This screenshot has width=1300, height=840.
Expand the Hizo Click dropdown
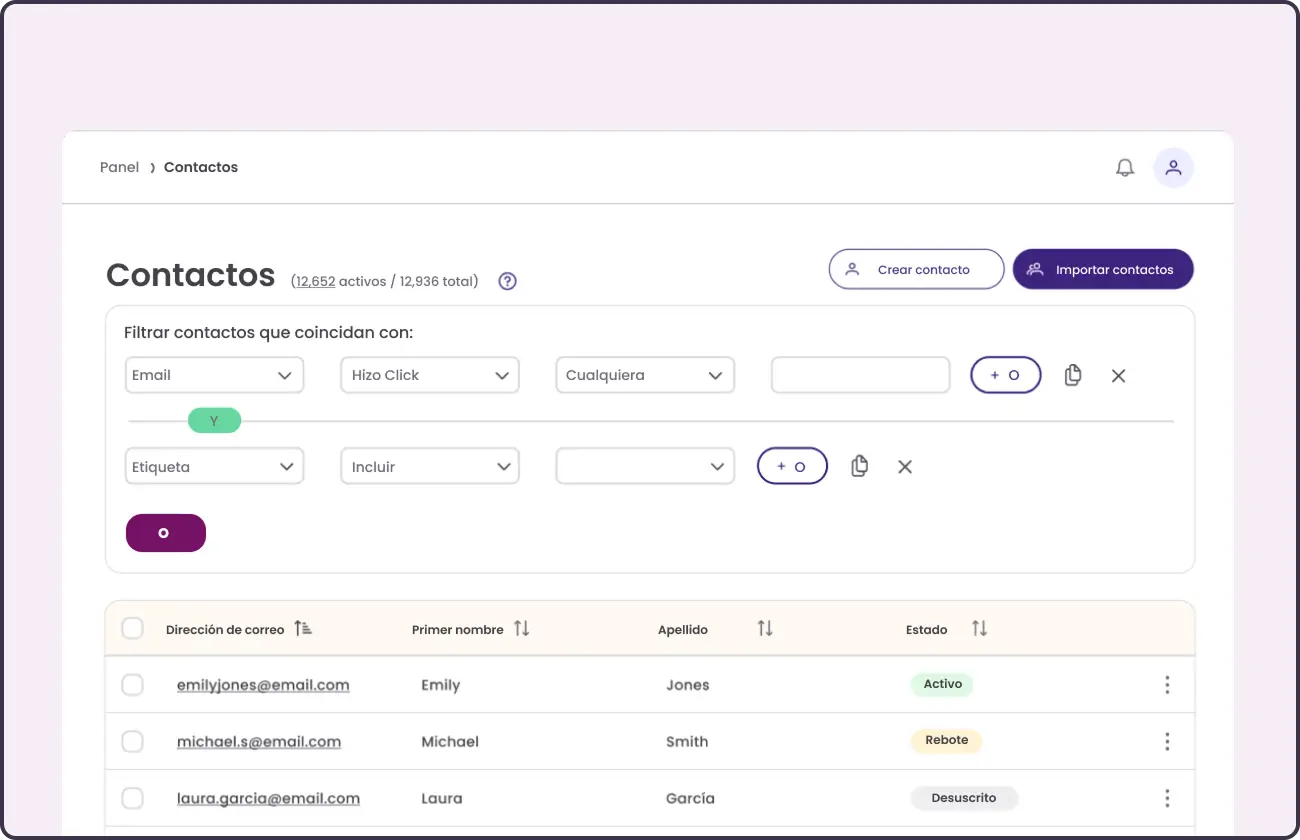click(x=429, y=375)
